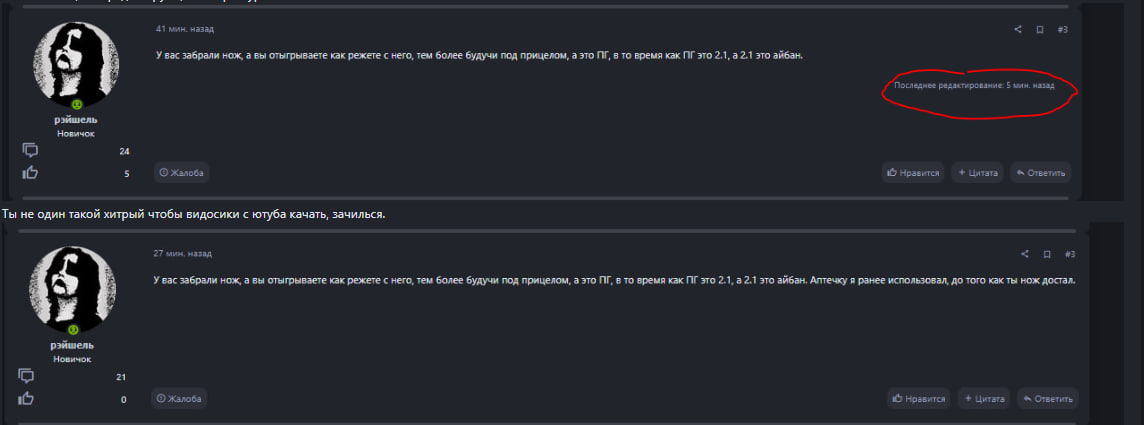Image resolution: width=1144 pixels, height=425 pixels.
Task: Quote the 41 мин. post using Цитата
Action: (977, 173)
